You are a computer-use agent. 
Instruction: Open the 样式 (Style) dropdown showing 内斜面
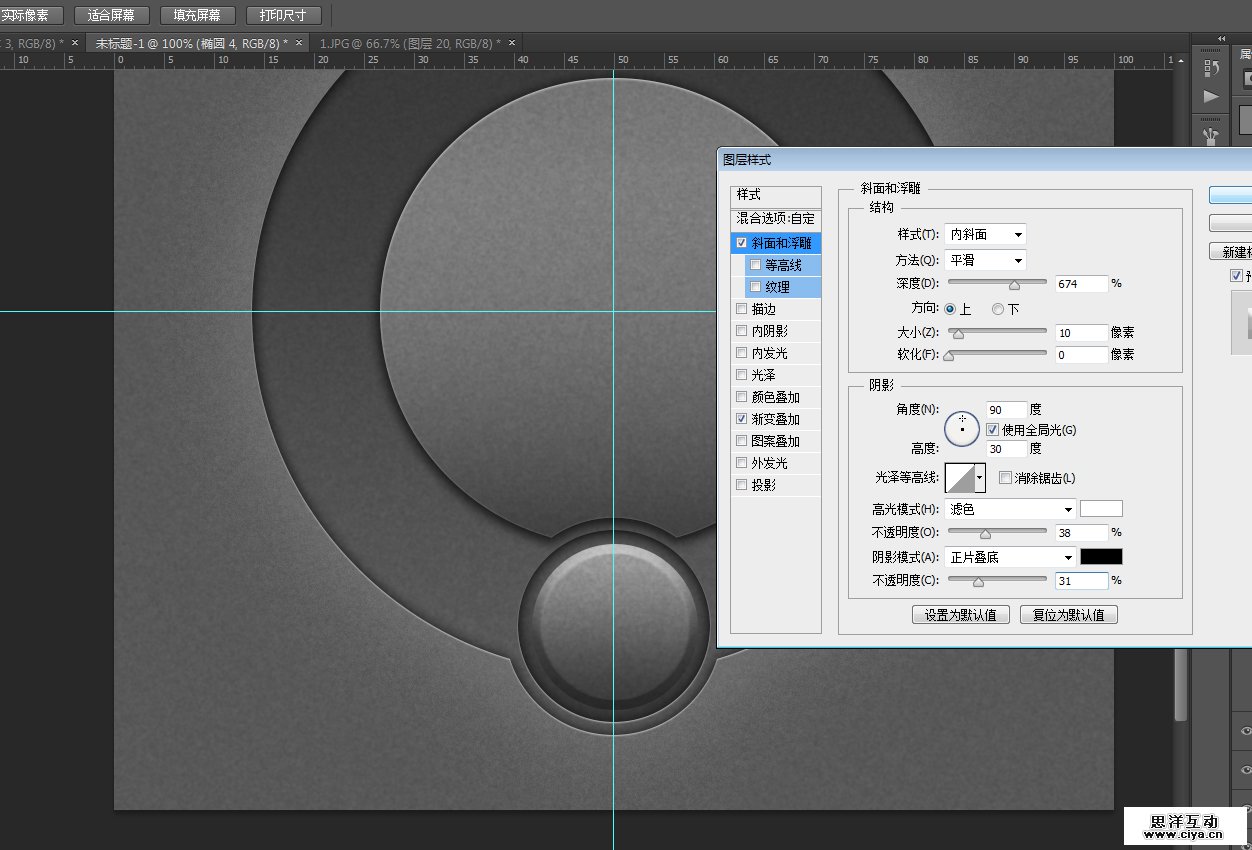[x=986, y=234]
